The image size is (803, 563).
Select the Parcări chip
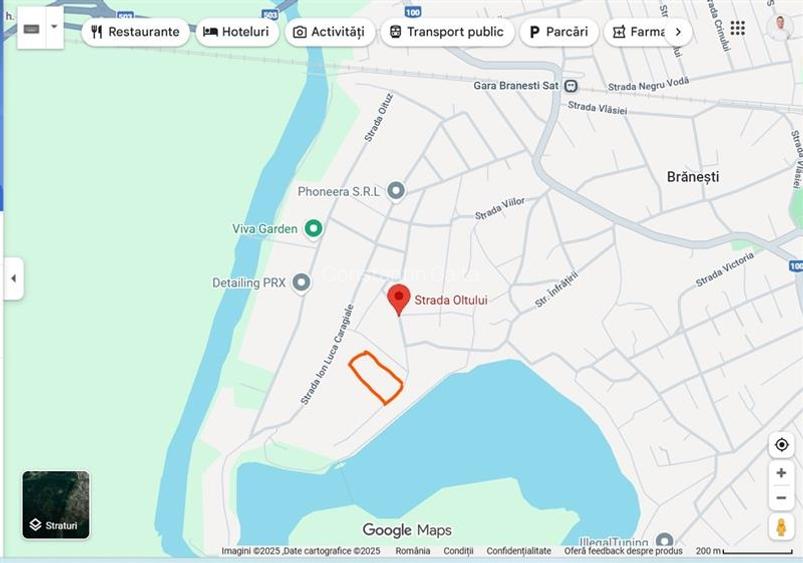[559, 32]
